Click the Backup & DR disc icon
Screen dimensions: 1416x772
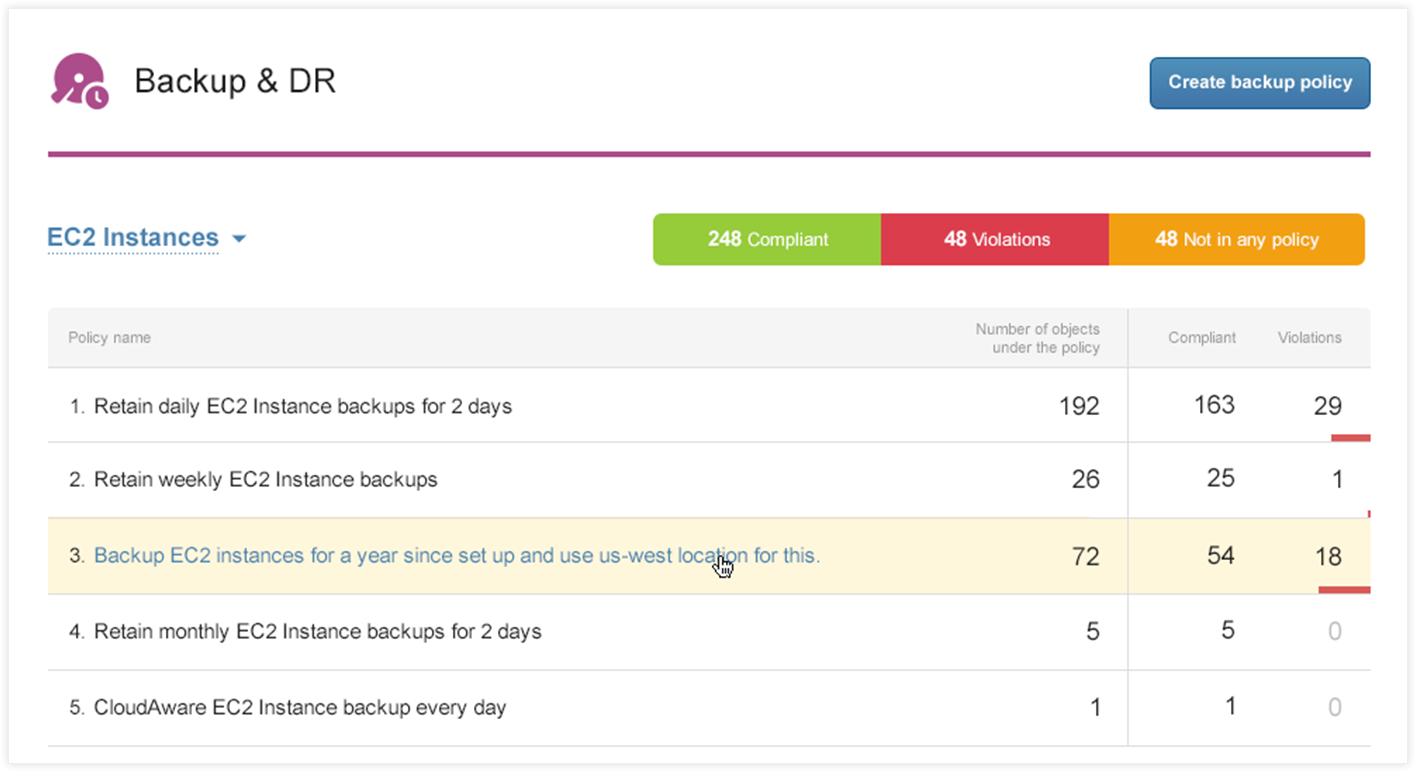coord(80,82)
